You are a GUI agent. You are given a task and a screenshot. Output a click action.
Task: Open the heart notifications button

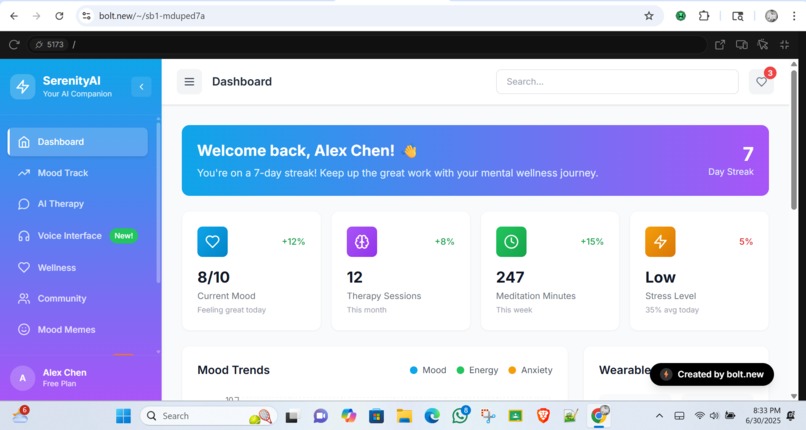761,82
